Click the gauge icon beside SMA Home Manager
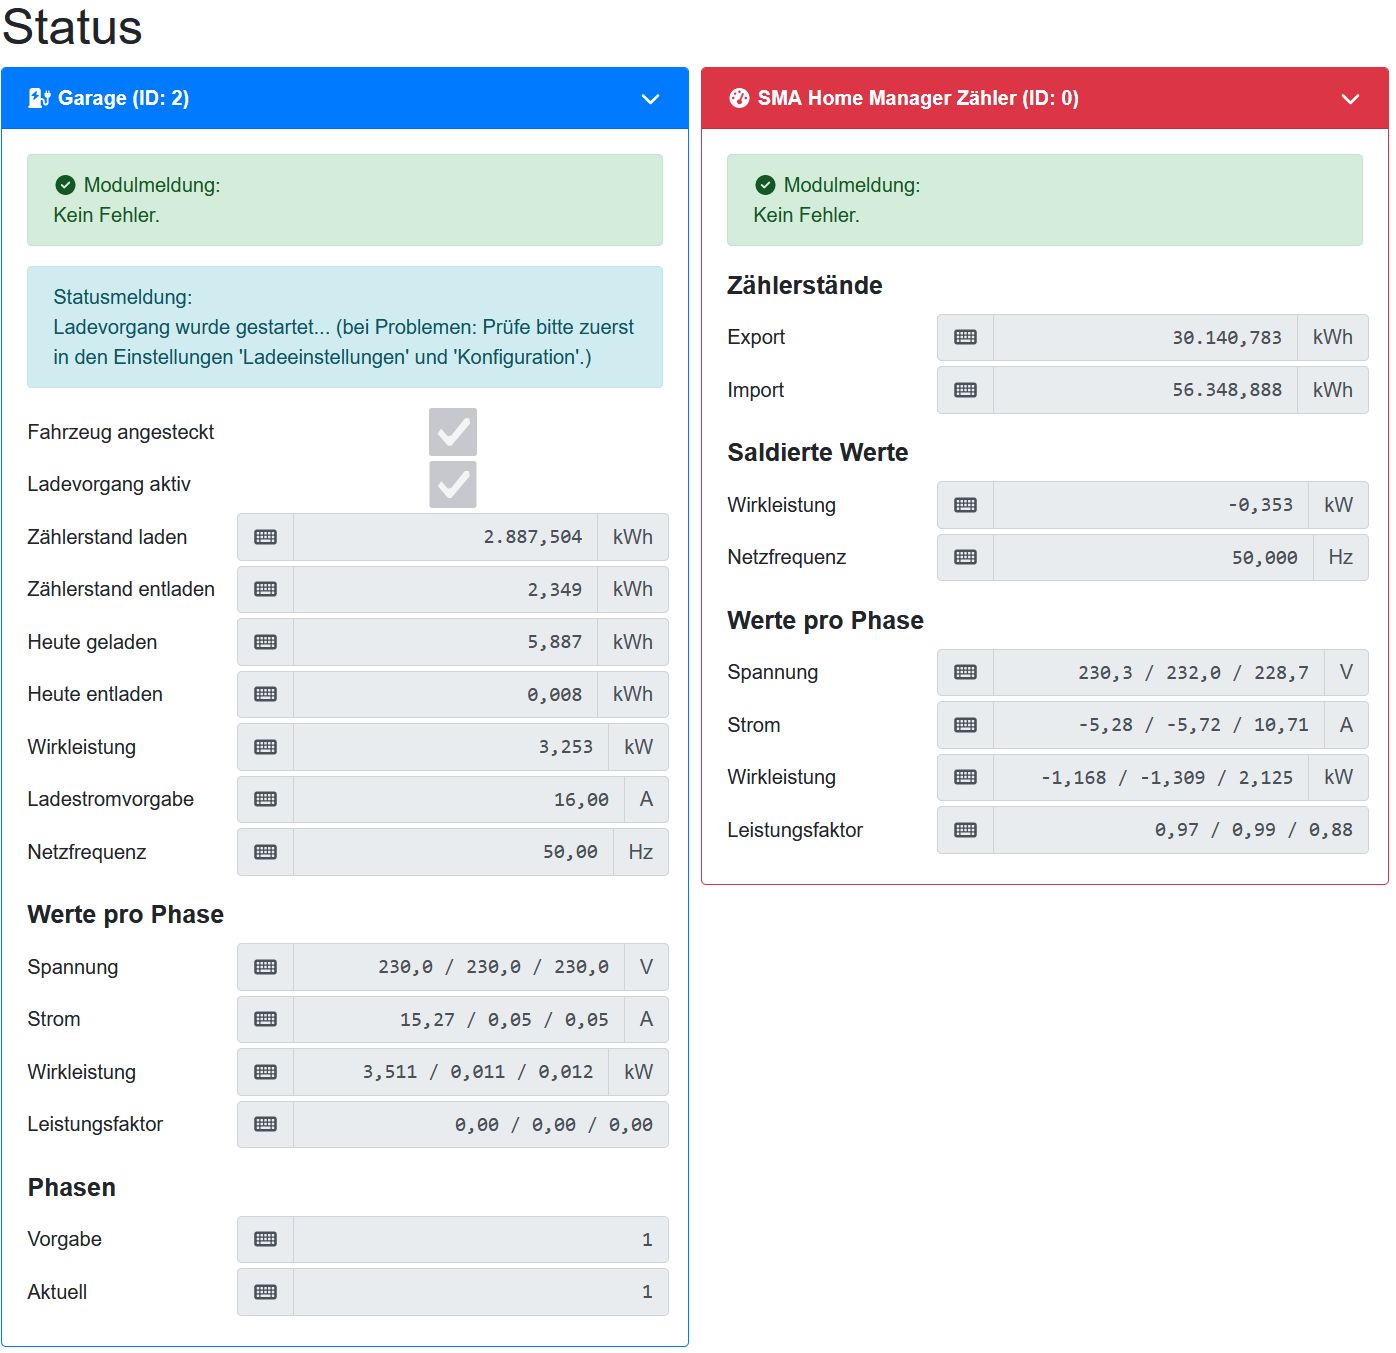The image size is (1396, 1353). (x=739, y=98)
